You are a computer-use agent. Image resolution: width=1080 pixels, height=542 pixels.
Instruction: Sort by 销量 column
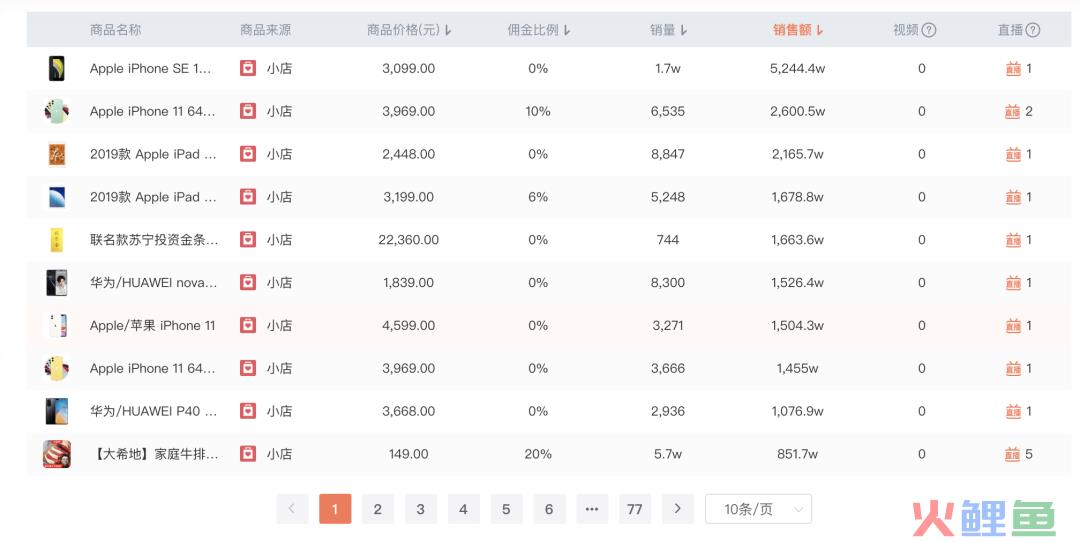click(x=668, y=30)
